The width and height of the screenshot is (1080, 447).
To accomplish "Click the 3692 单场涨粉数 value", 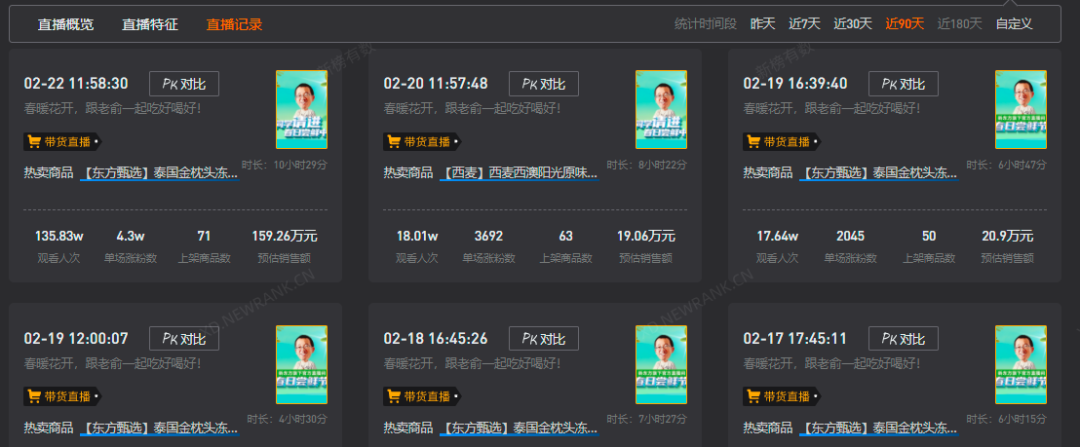I will (x=488, y=236).
